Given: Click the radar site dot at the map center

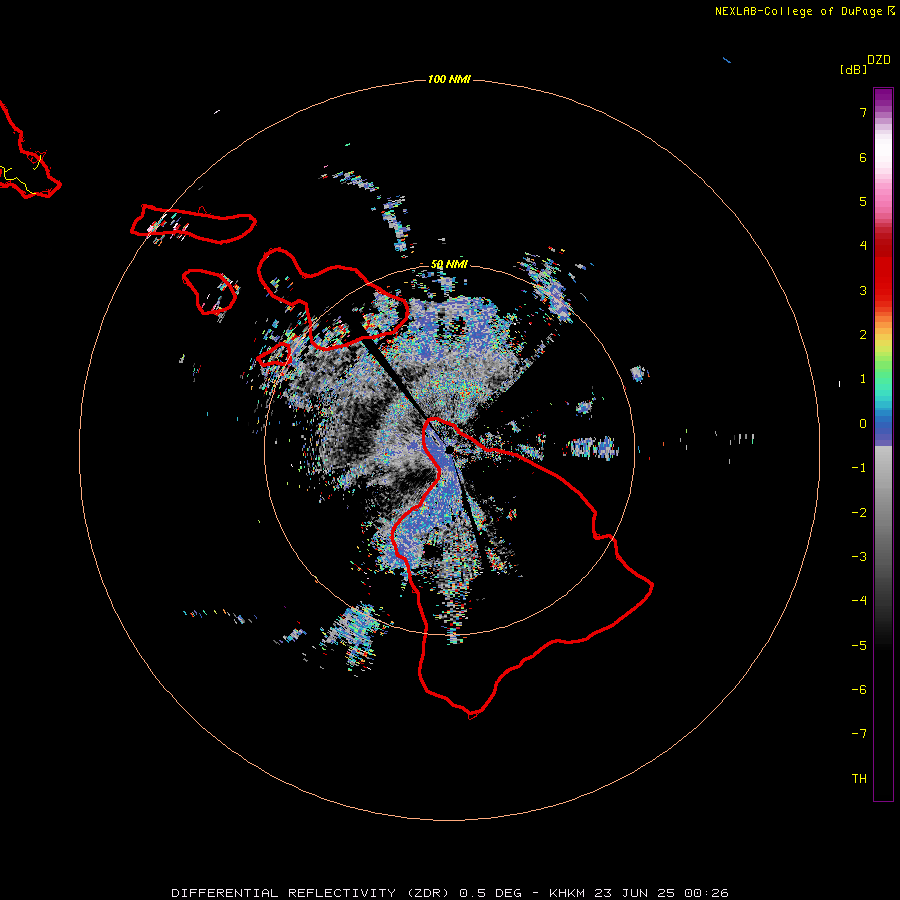Looking at the screenshot, I should tap(449, 450).
